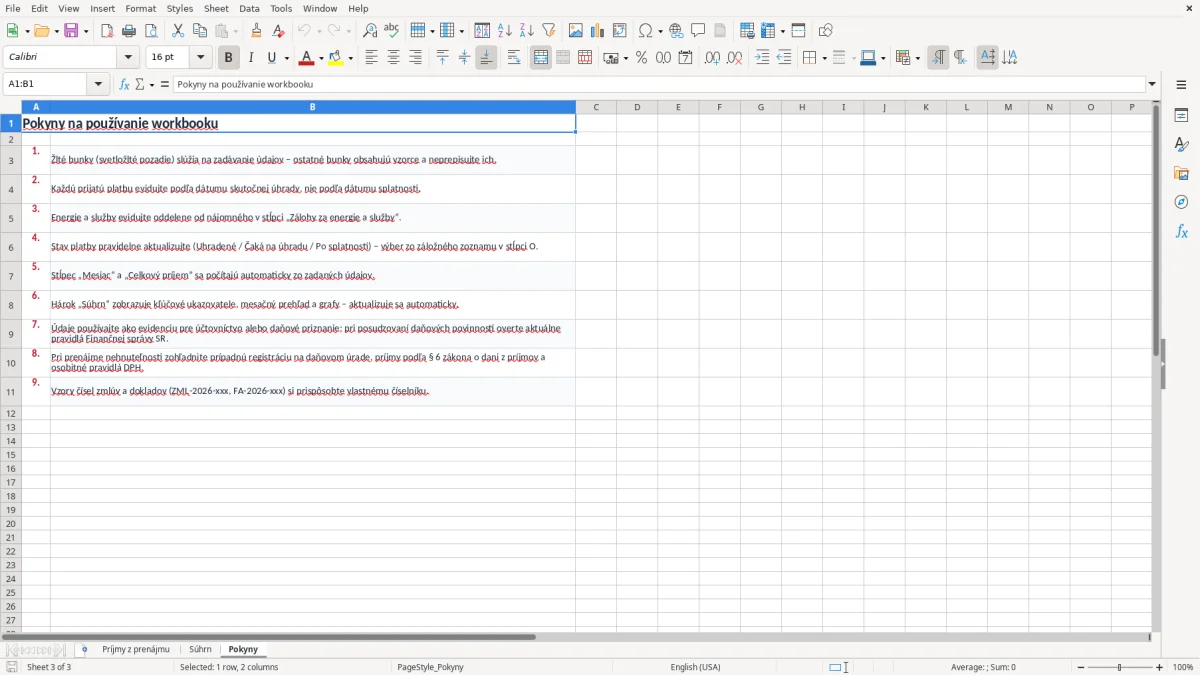1200x675 pixels.
Task: Open Function Wizard fx icon
Action: [125, 85]
